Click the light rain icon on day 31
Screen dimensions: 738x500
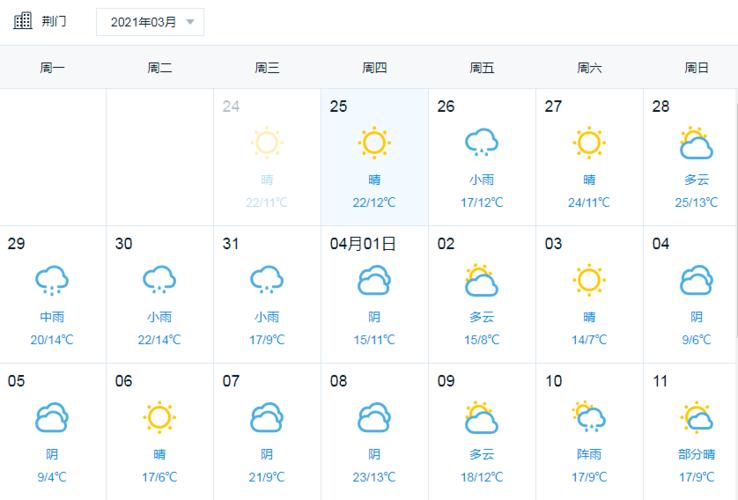pyautogui.click(x=267, y=280)
